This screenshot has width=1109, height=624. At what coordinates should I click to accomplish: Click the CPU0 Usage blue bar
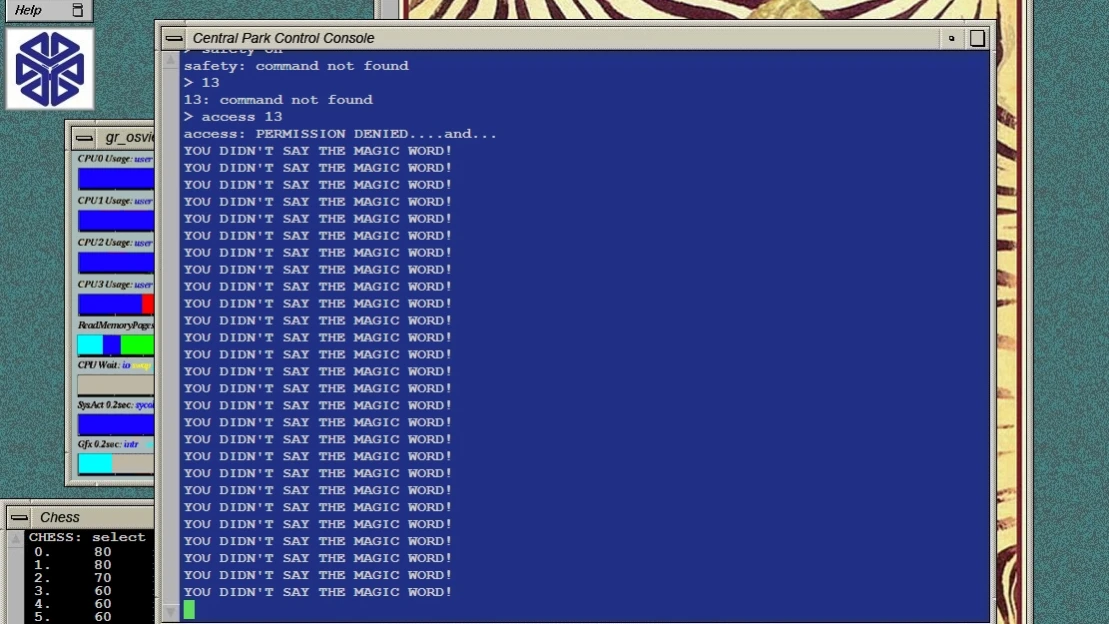point(116,178)
